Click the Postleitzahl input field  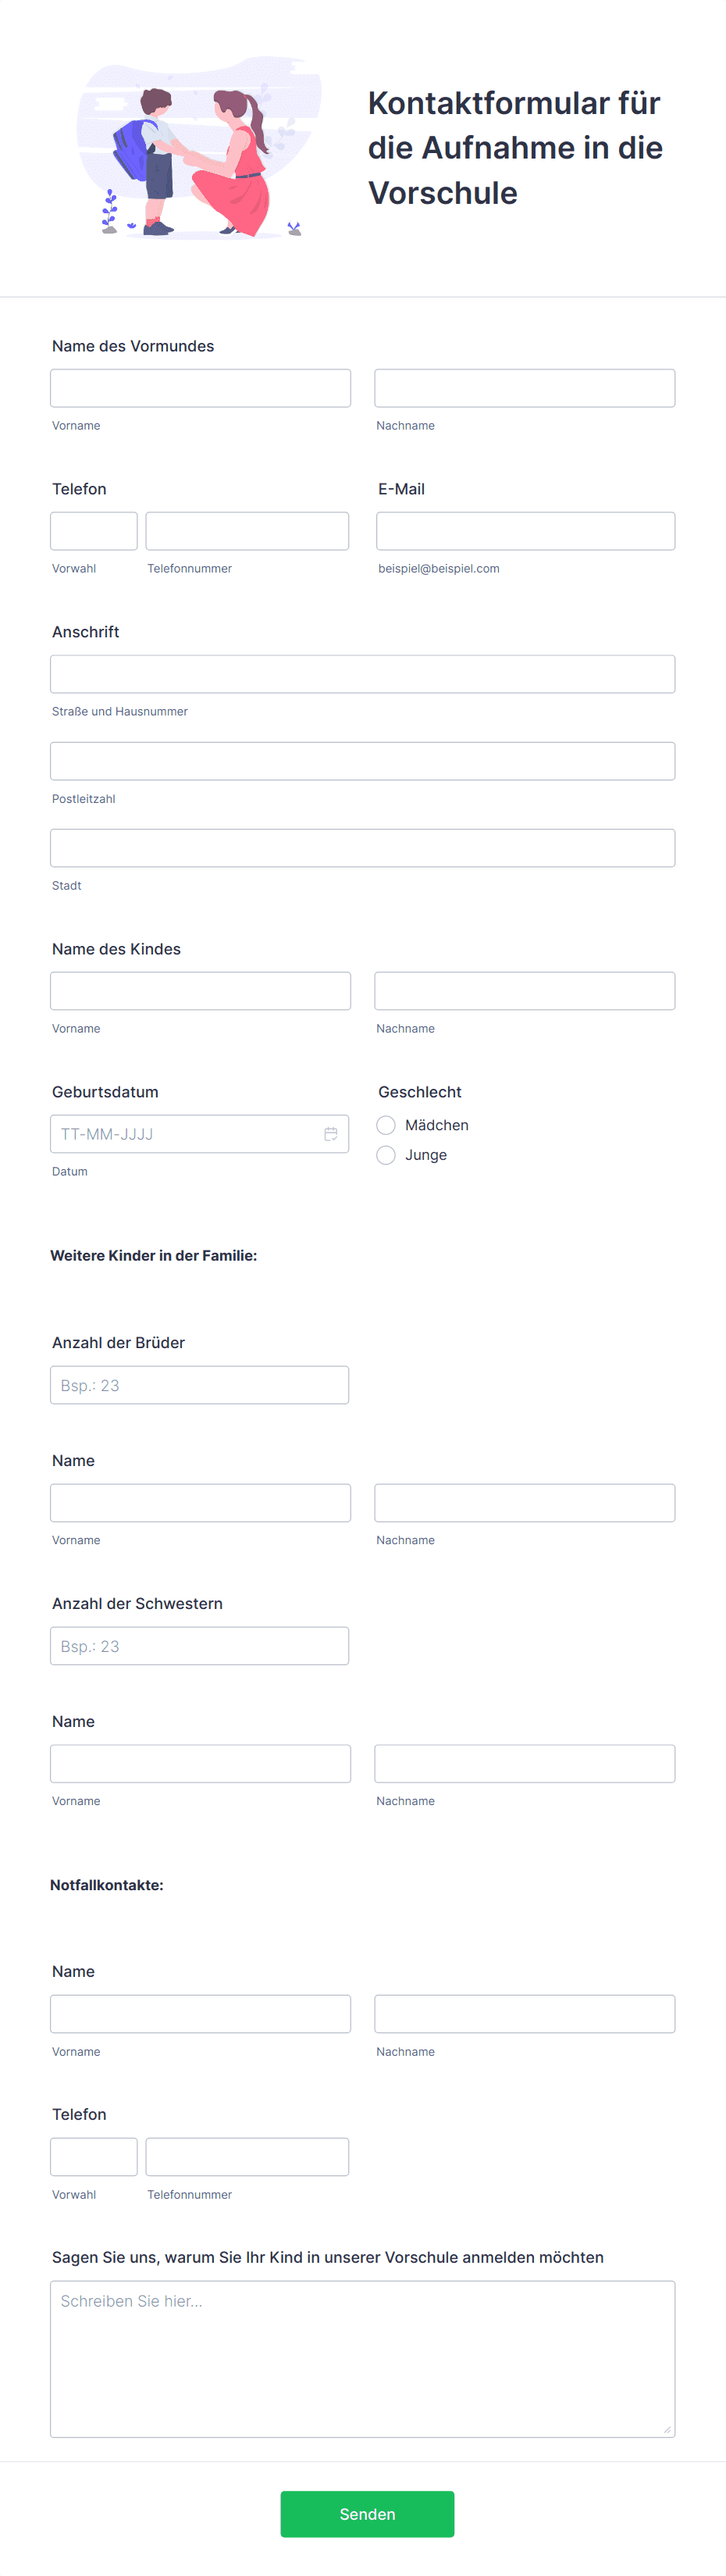pos(362,761)
